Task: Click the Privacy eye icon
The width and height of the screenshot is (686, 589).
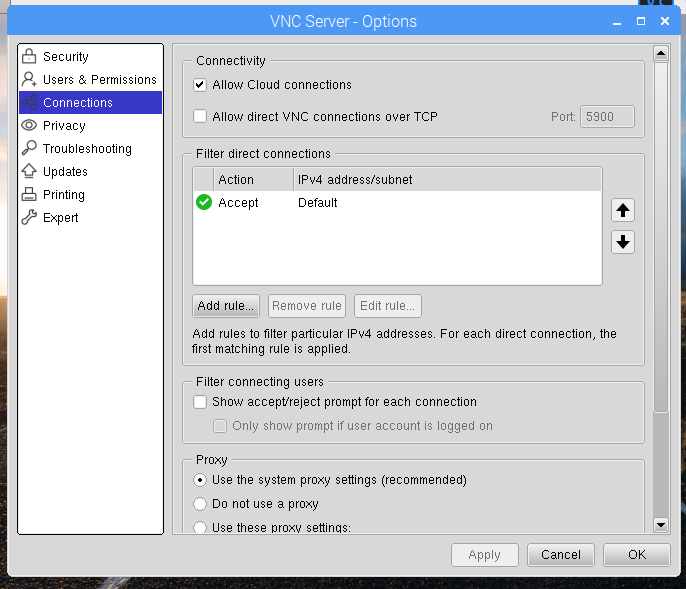Action: pos(29,126)
